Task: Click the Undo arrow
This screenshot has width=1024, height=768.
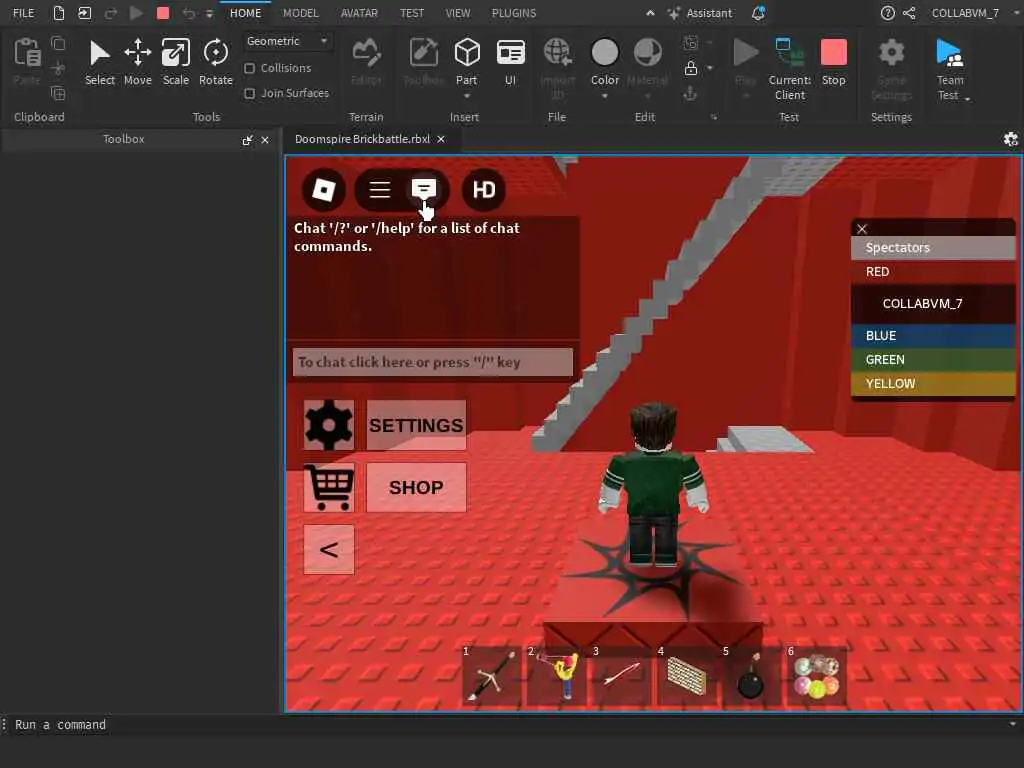Action: 188,13
